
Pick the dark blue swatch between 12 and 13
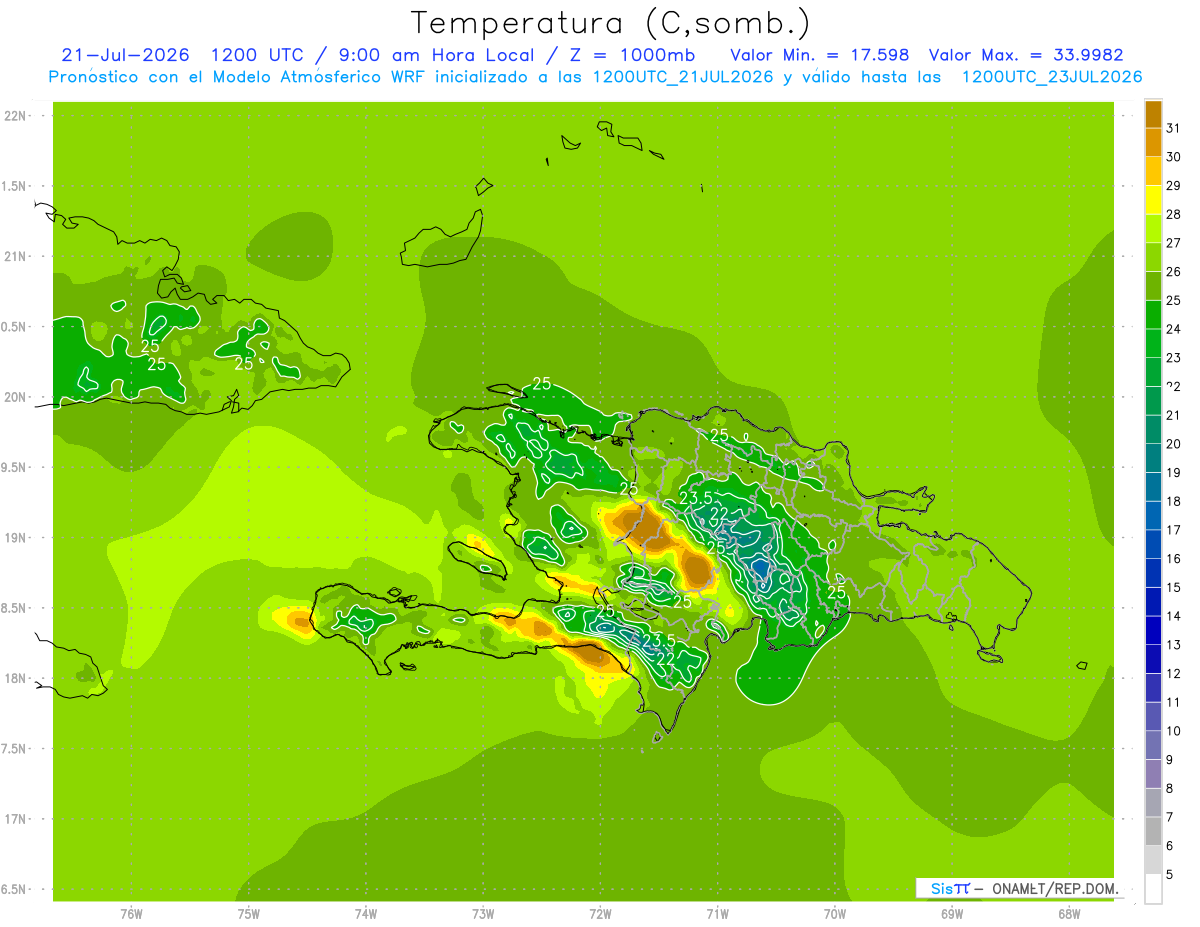(x=1153, y=660)
